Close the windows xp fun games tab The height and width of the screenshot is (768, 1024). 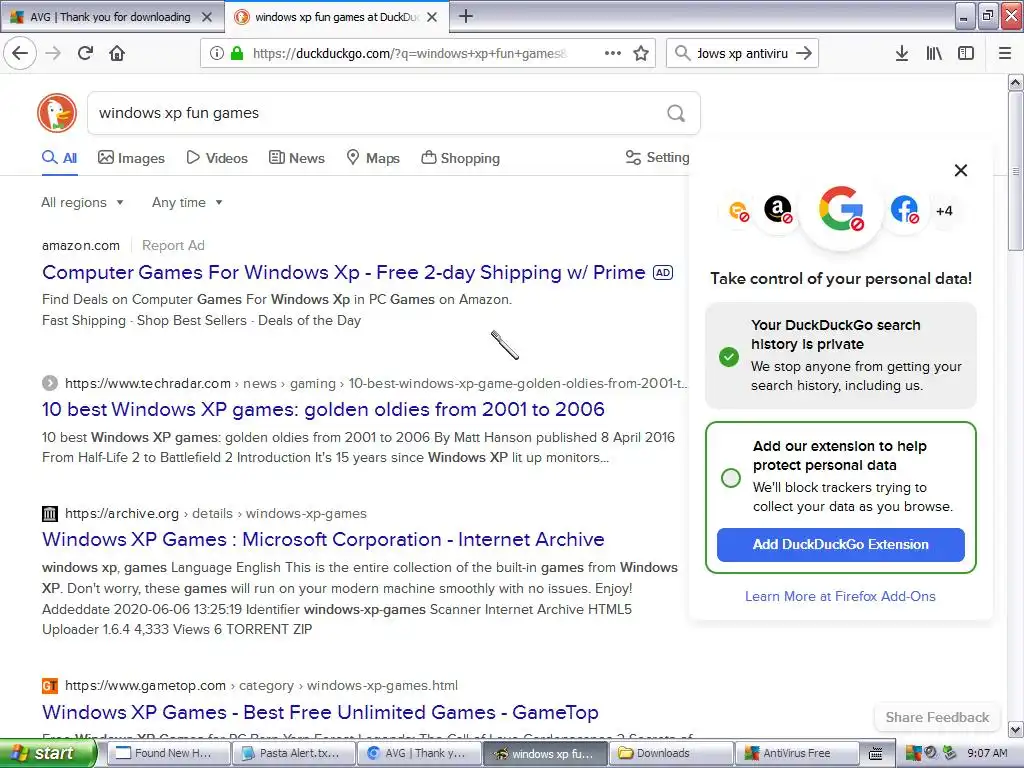click(432, 17)
